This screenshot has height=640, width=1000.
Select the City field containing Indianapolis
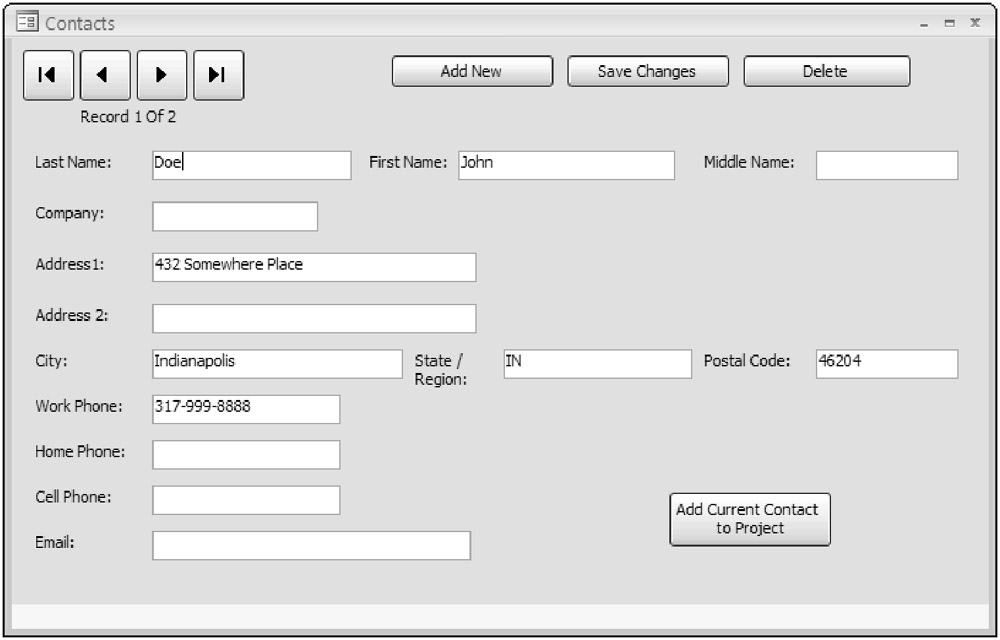click(276, 363)
